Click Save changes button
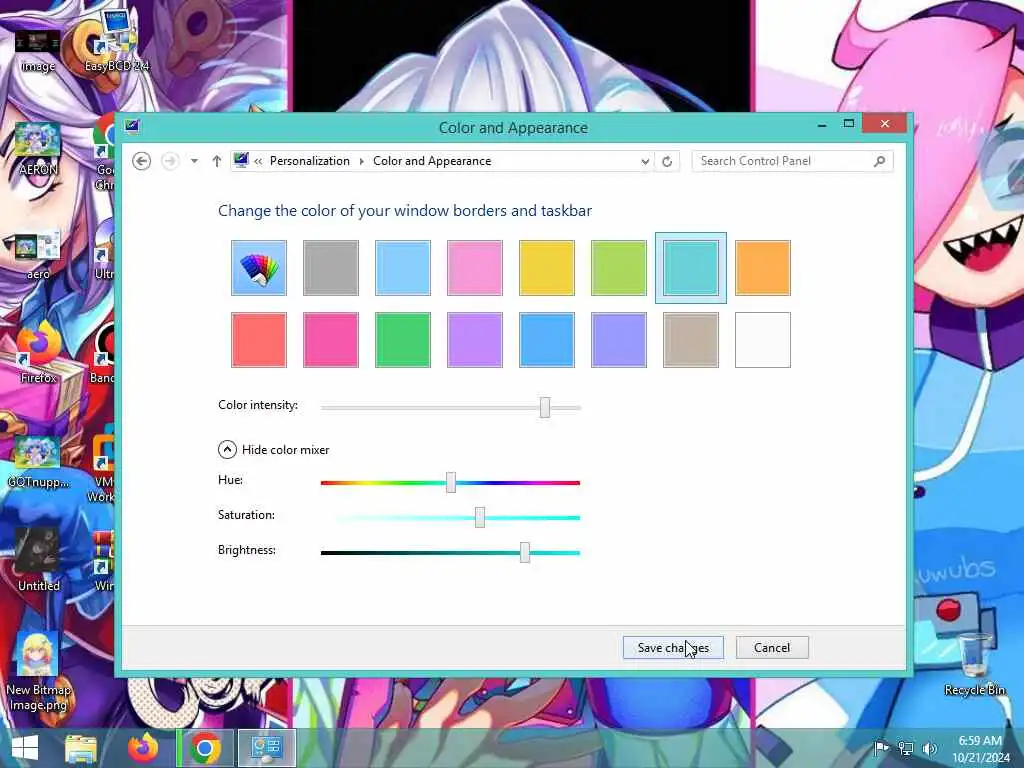 673,648
